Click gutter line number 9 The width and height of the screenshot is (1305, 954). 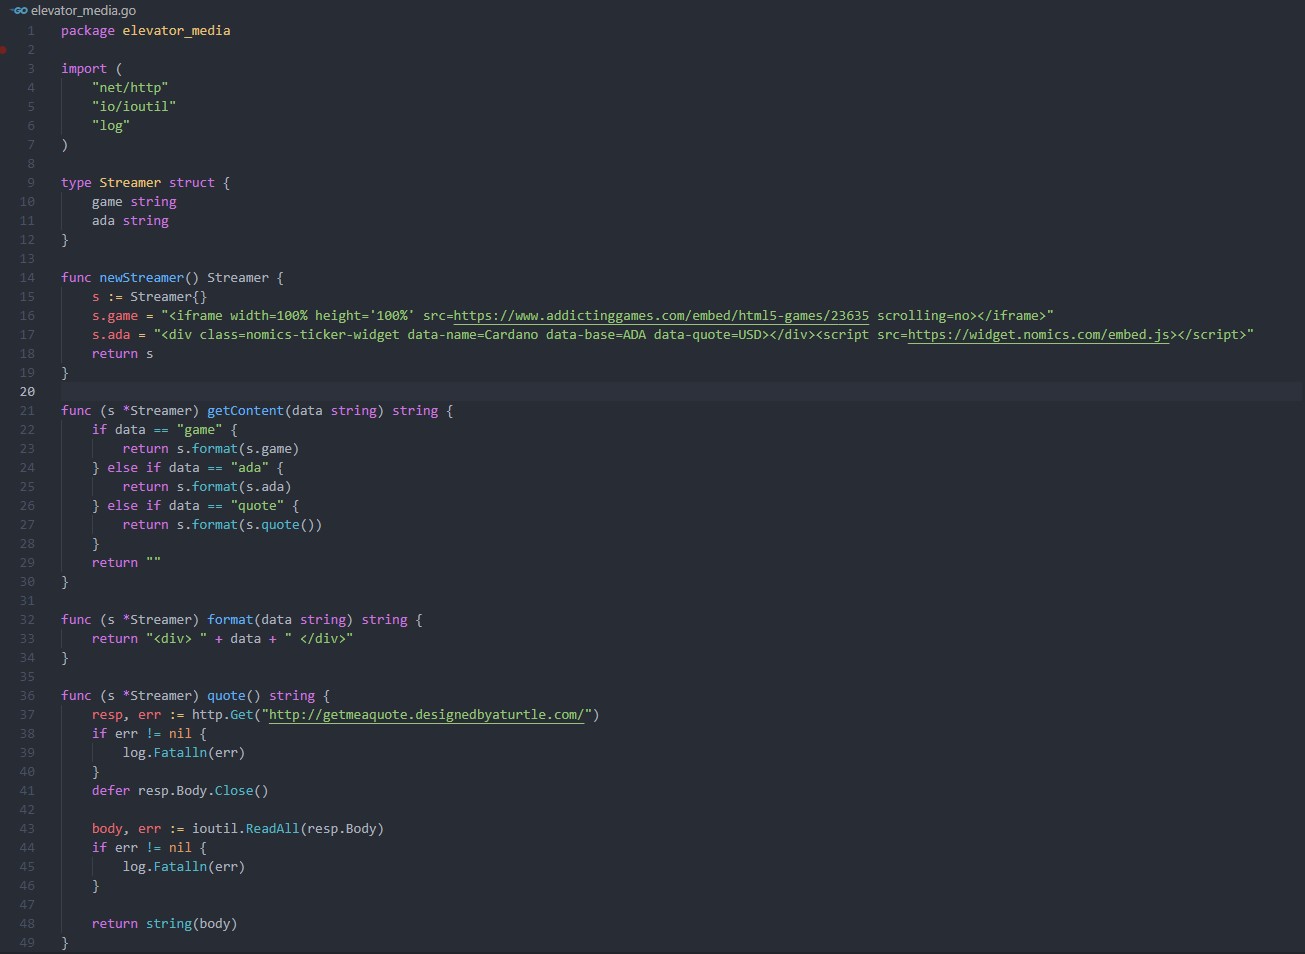point(31,182)
